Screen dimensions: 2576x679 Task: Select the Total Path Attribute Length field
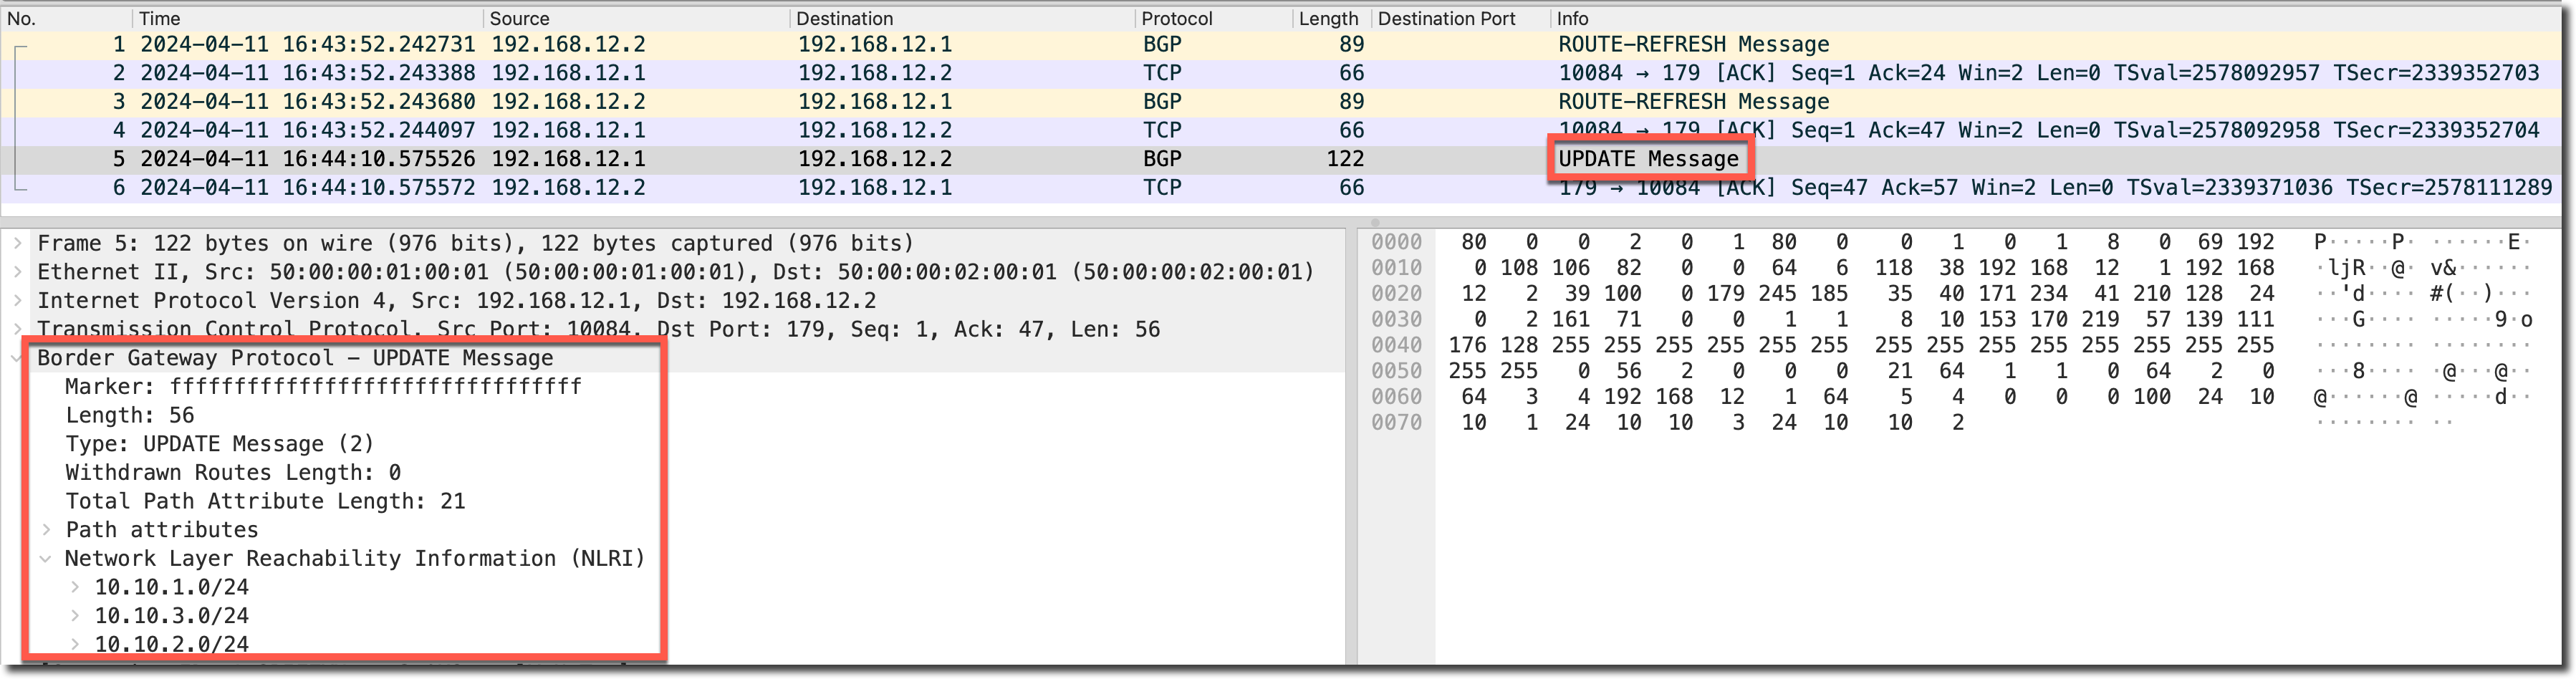[x=265, y=501]
